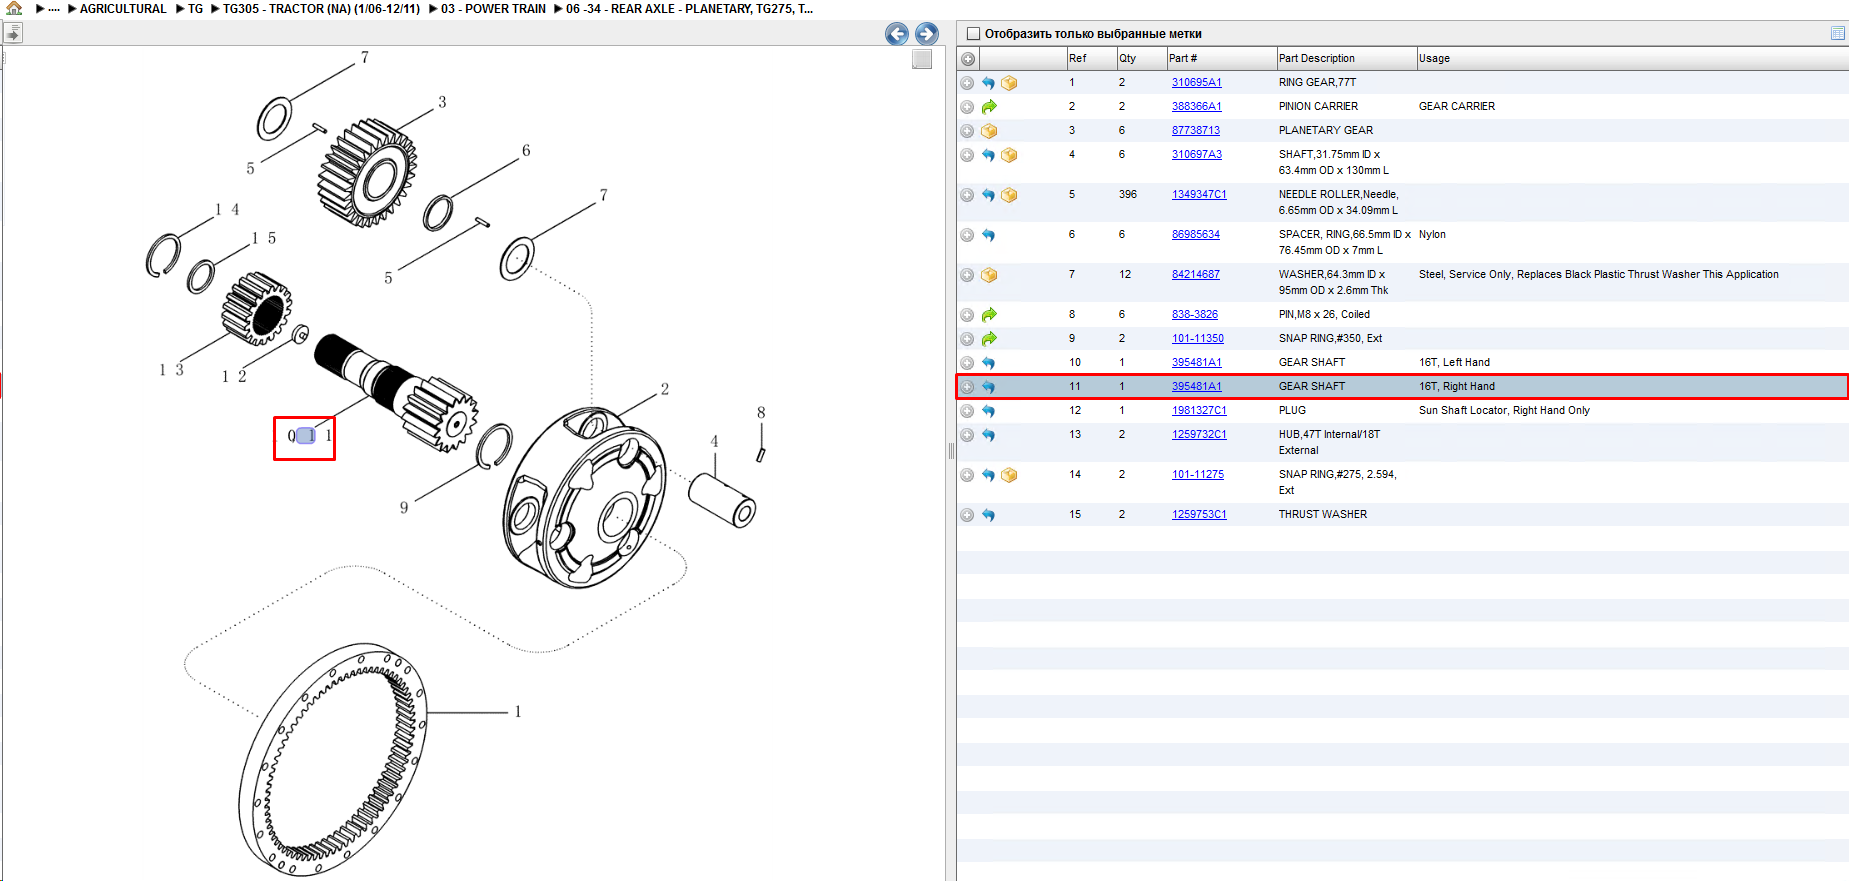Click the Part Description column header
1849x881 pixels.
click(x=1346, y=59)
